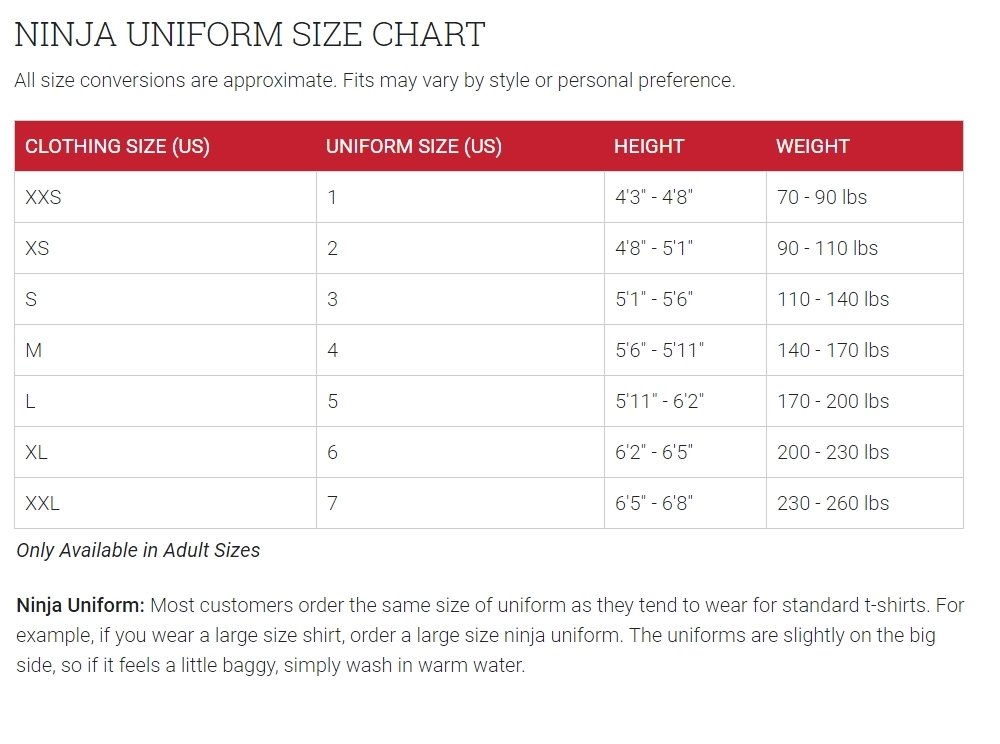
Task: Click the 6'5" - 6'8" height cell
Action: click(x=653, y=503)
